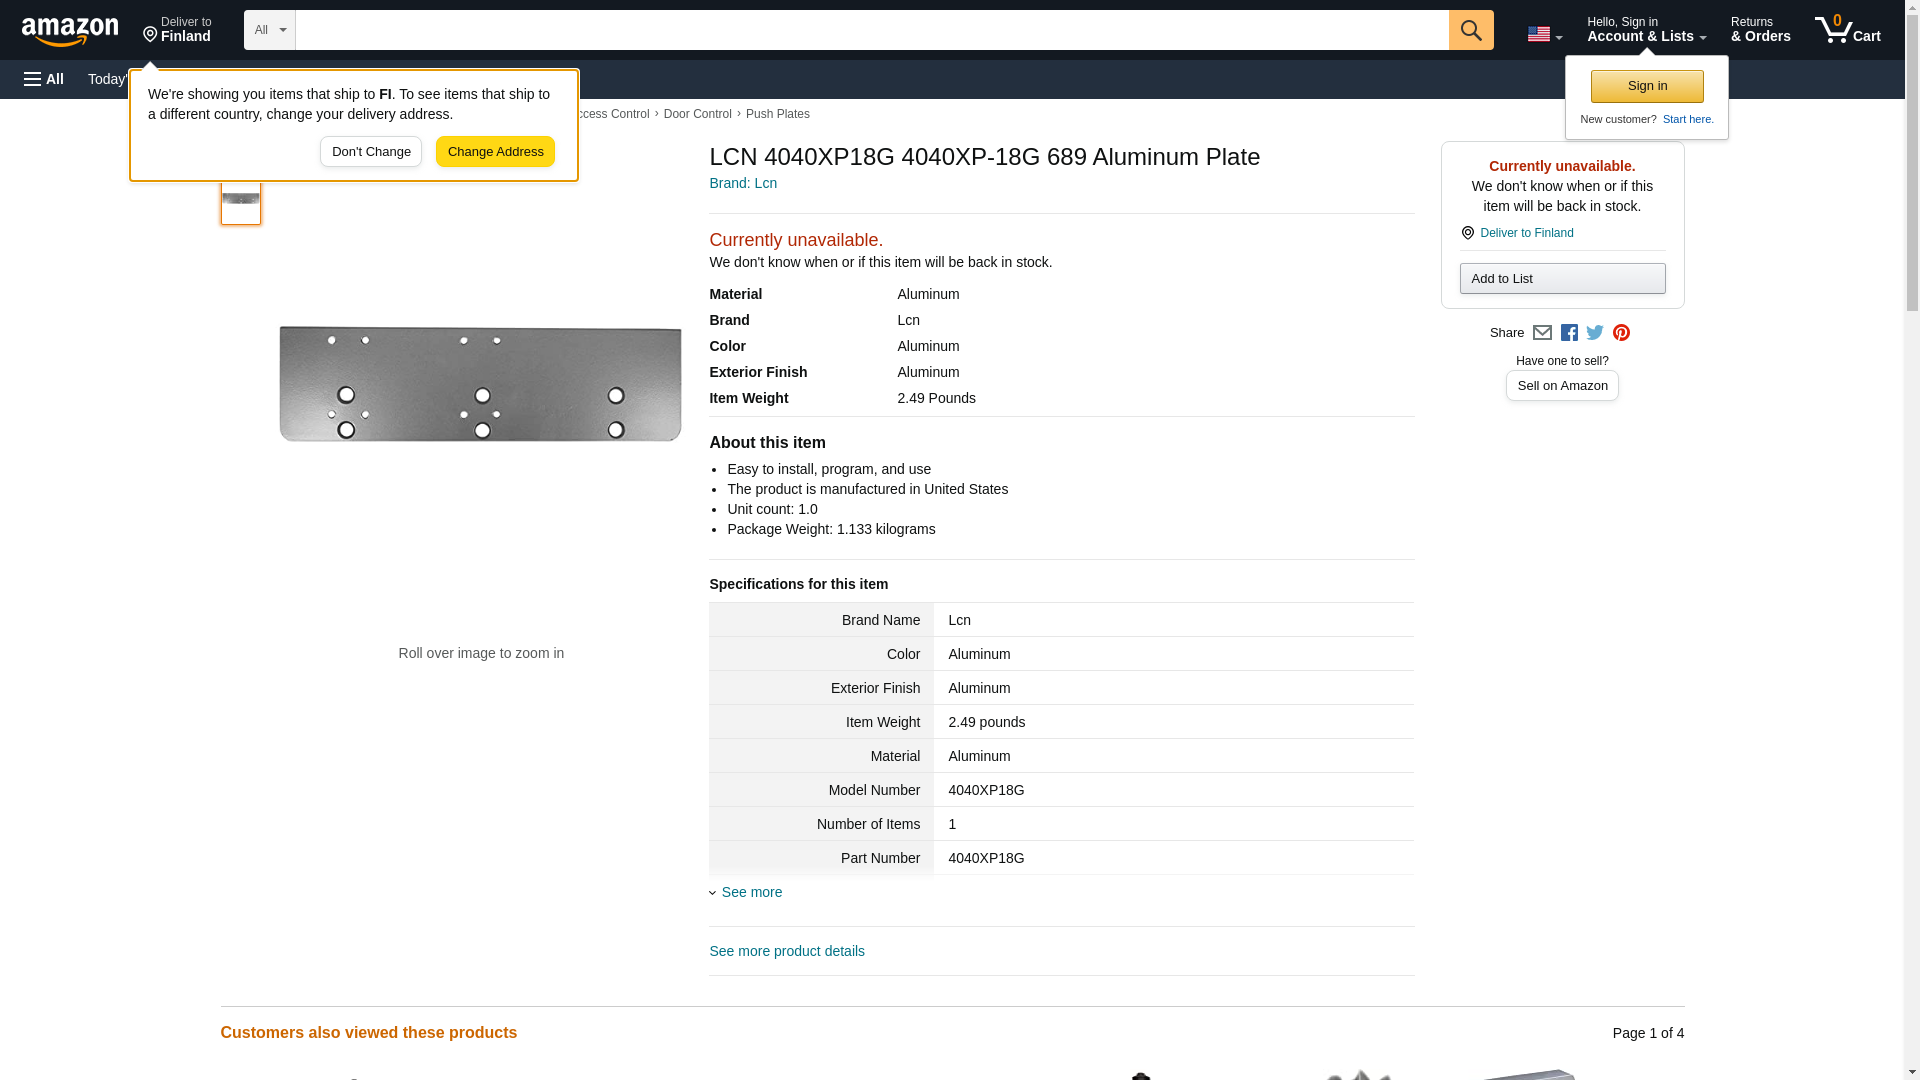
Task: Share on Facebook icon
Action: tap(1569, 333)
